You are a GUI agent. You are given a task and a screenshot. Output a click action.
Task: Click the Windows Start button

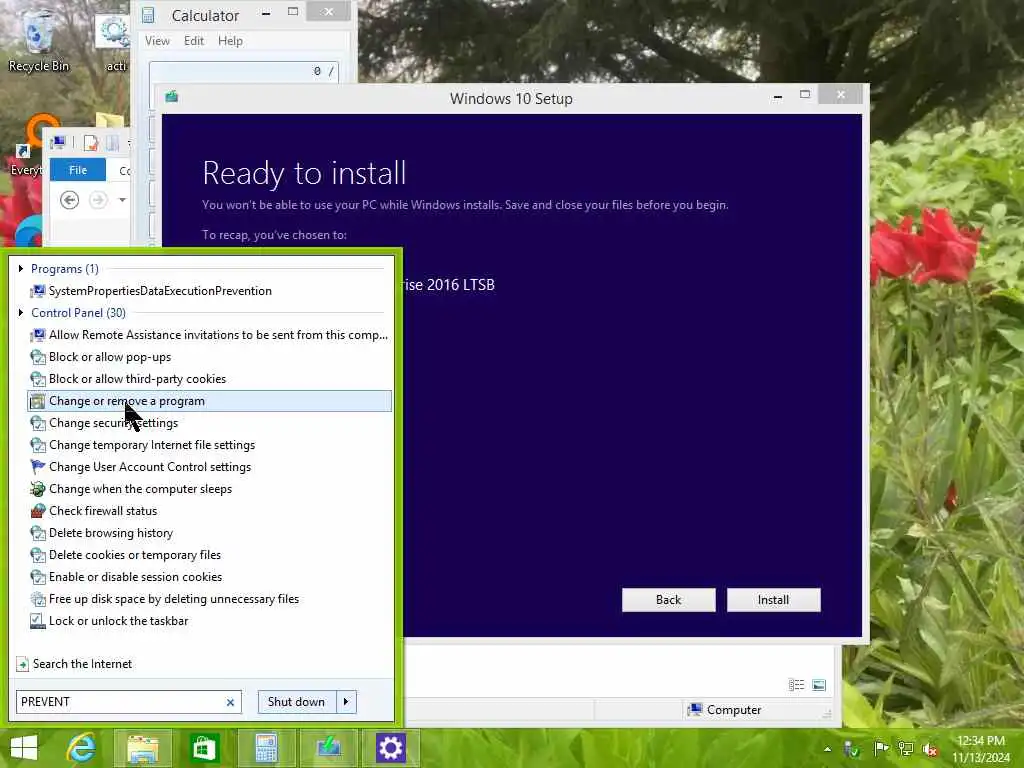[24, 748]
